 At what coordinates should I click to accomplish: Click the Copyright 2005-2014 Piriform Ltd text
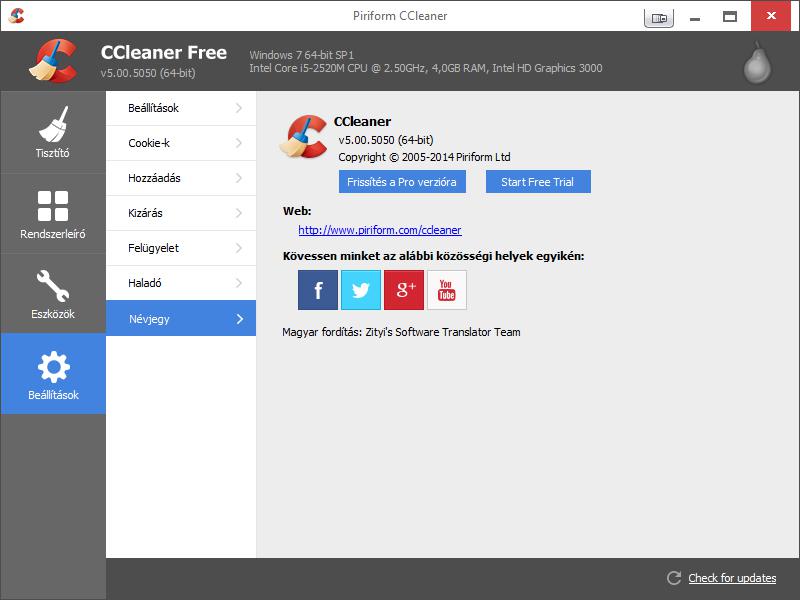tap(424, 157)
